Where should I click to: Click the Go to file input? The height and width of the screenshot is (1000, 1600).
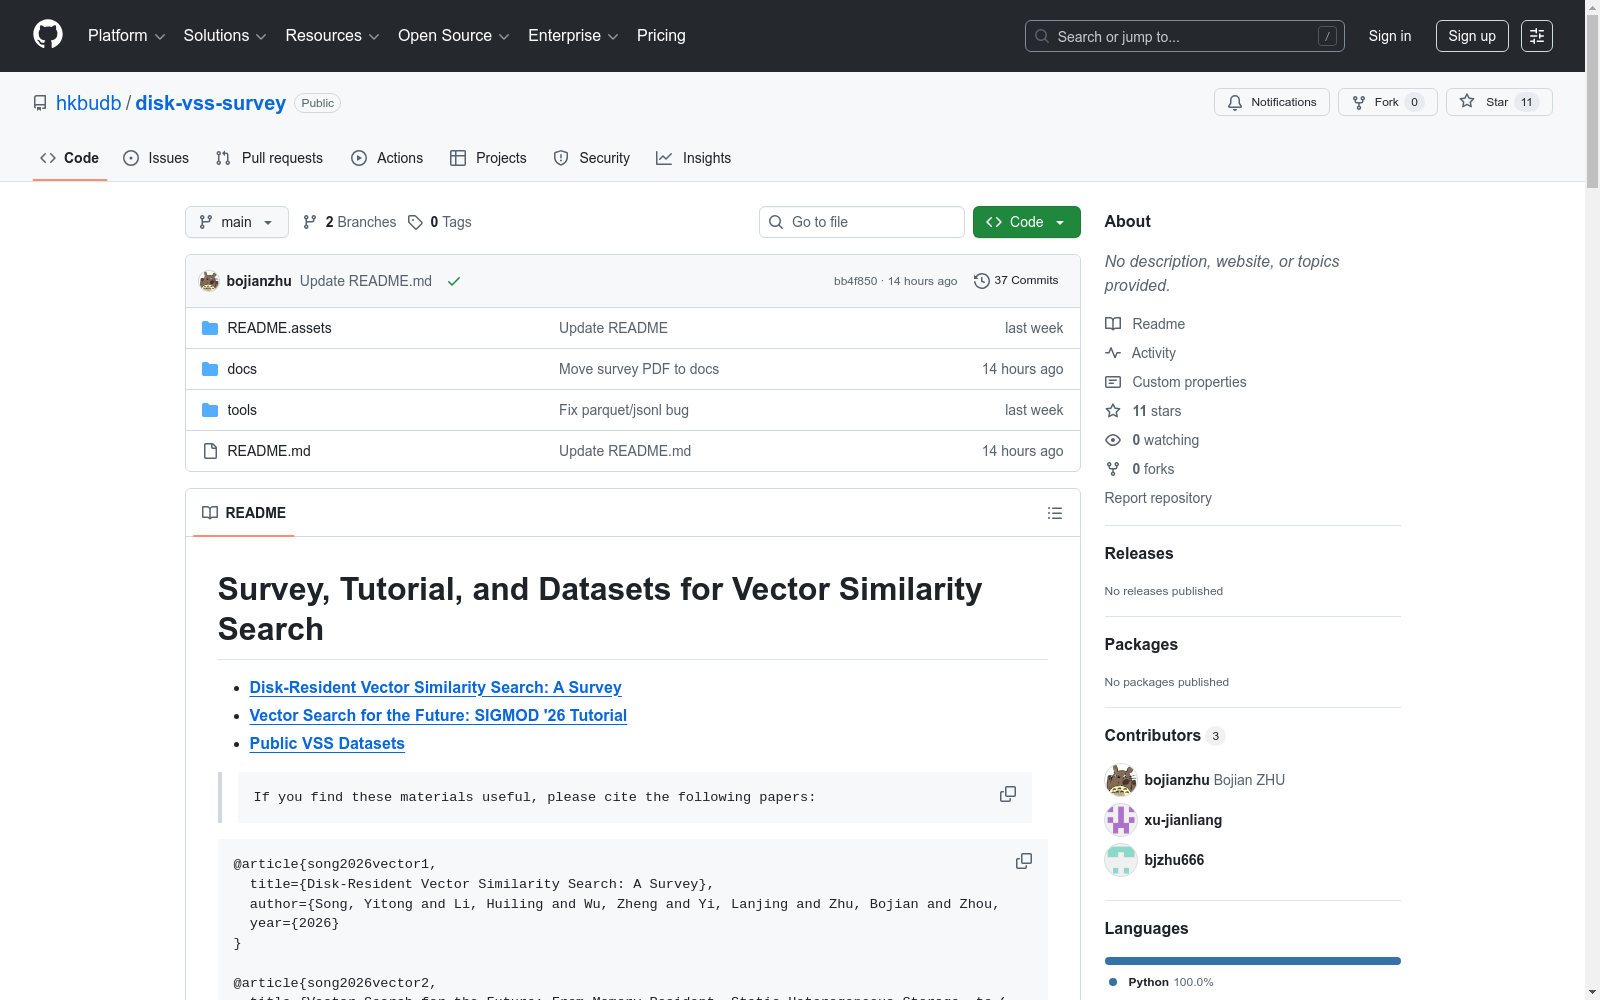[862, 222]
